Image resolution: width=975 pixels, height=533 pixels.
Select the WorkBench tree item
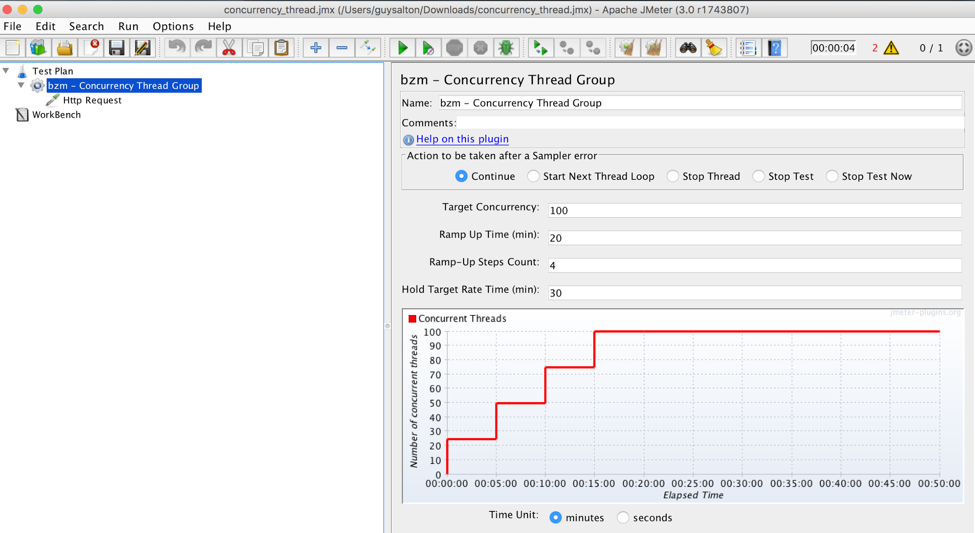(x=56, y=114)
